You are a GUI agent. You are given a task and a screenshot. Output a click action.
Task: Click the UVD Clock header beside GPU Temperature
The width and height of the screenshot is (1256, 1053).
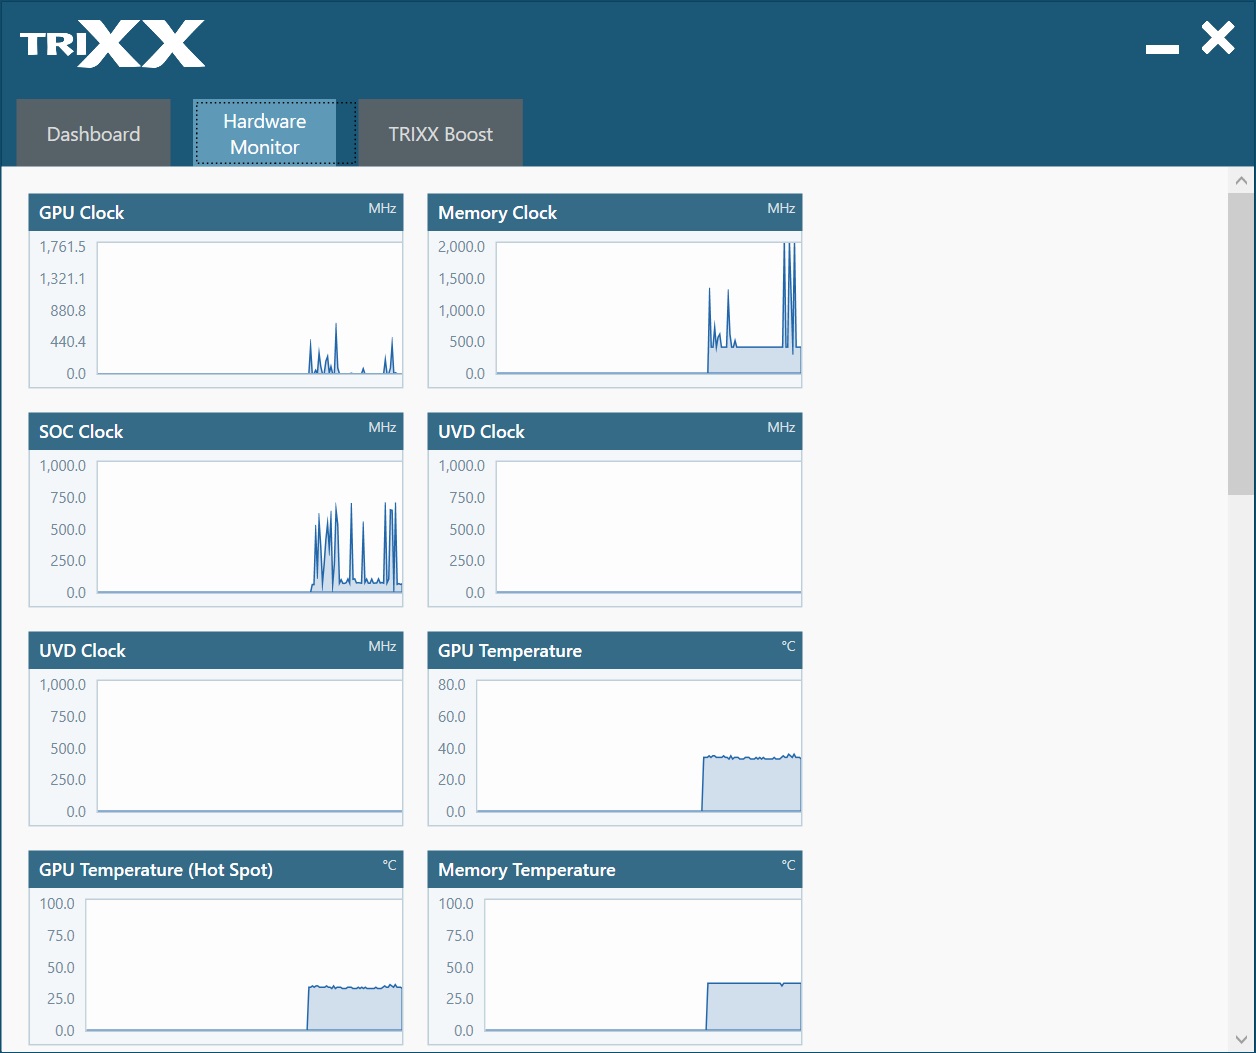[x=216, y=650]
